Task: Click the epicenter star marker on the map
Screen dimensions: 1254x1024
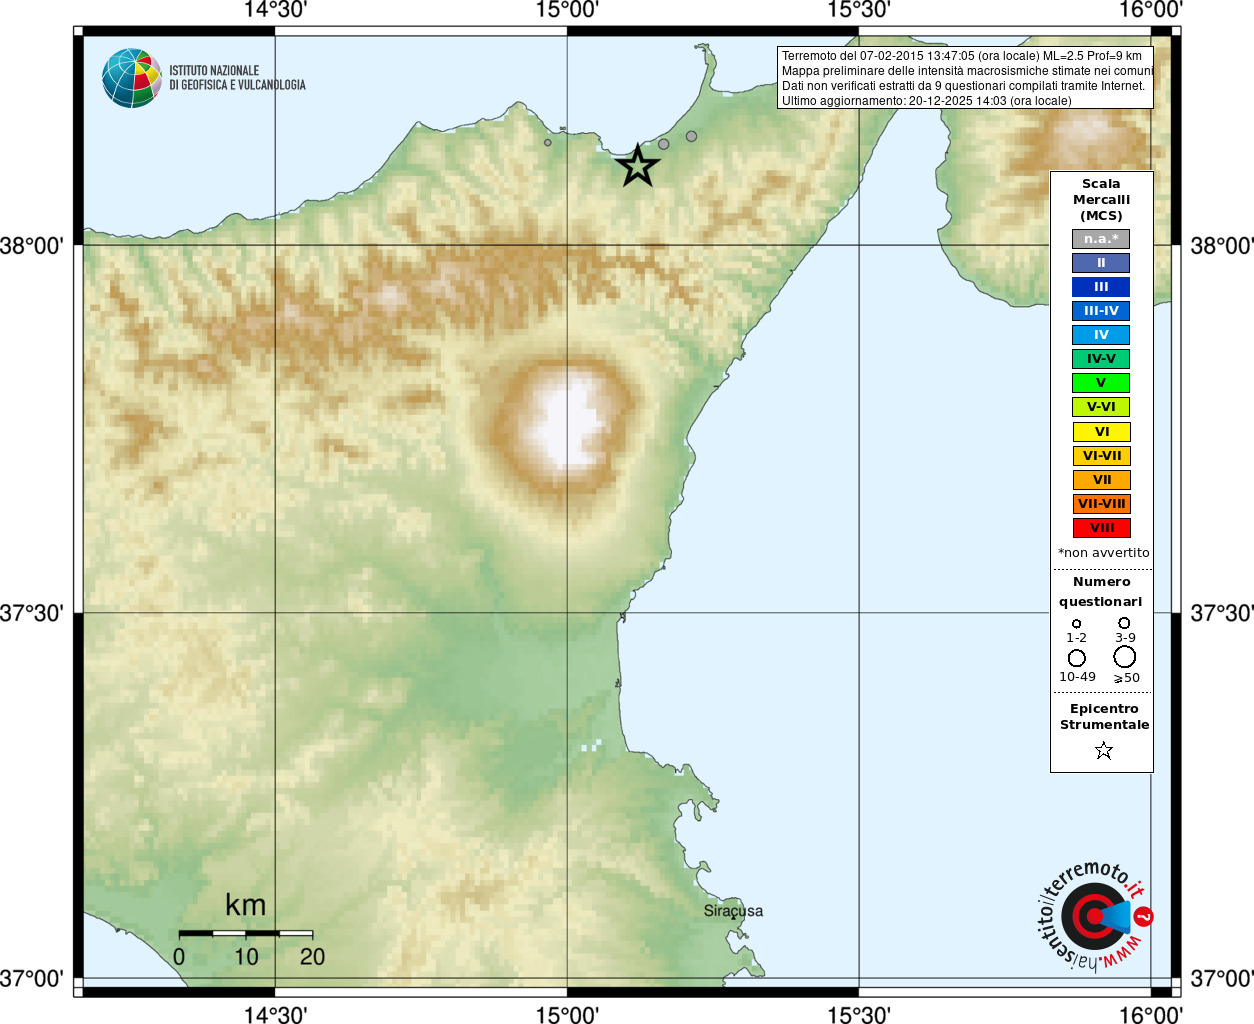Action: pyautogui.click(x=637, y=166)
